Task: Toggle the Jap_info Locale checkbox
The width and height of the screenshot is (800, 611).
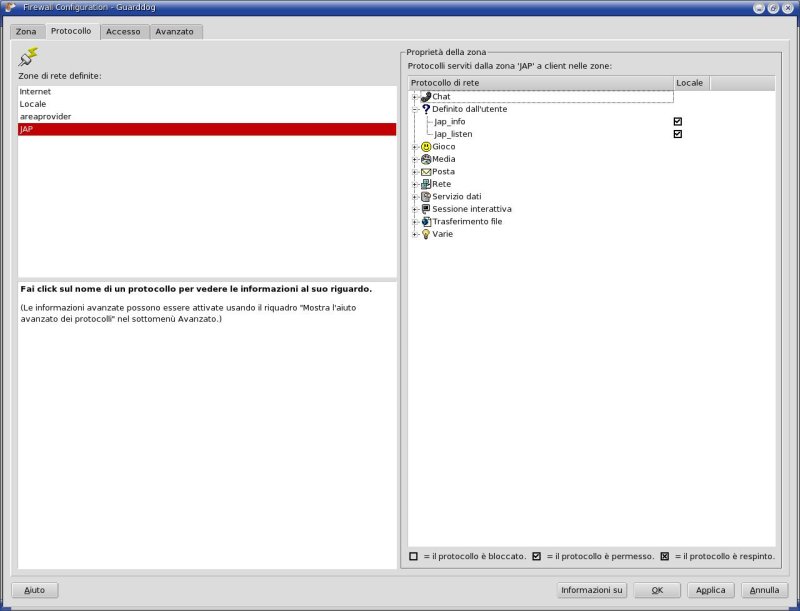Action: pyautogui.click(x=678, y=122)
